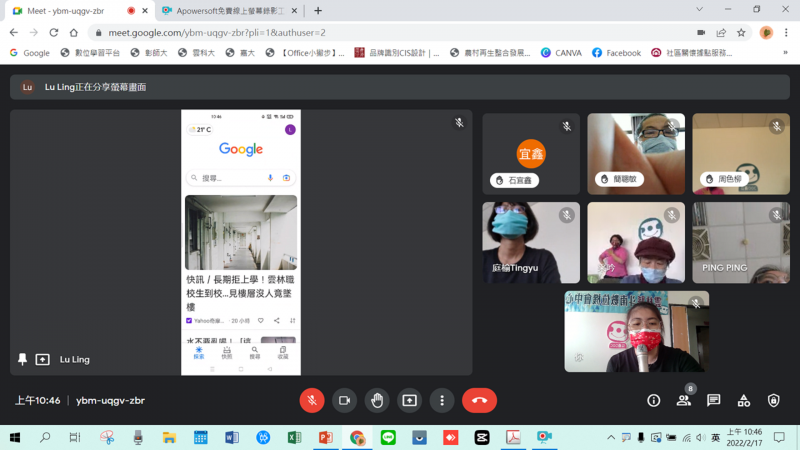This screenshot has height=450, width=800.
Task: Switch to the Apowersoft browser tab
Action: click(230, 11)
